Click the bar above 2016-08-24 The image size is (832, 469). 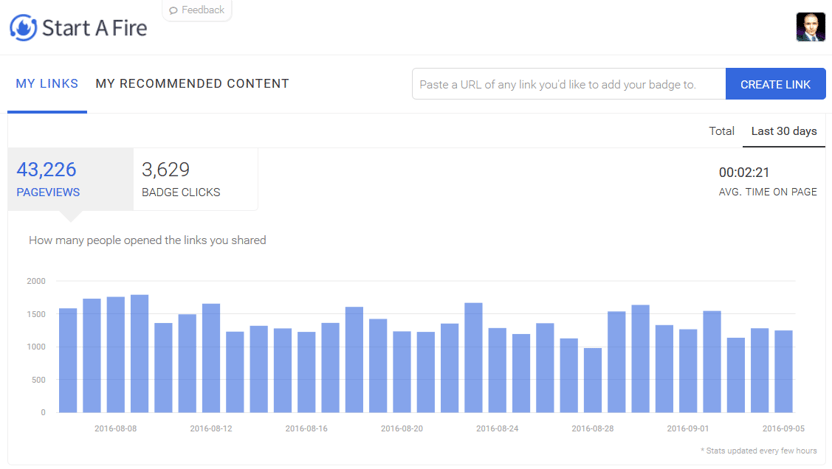[x=497, y=370]
